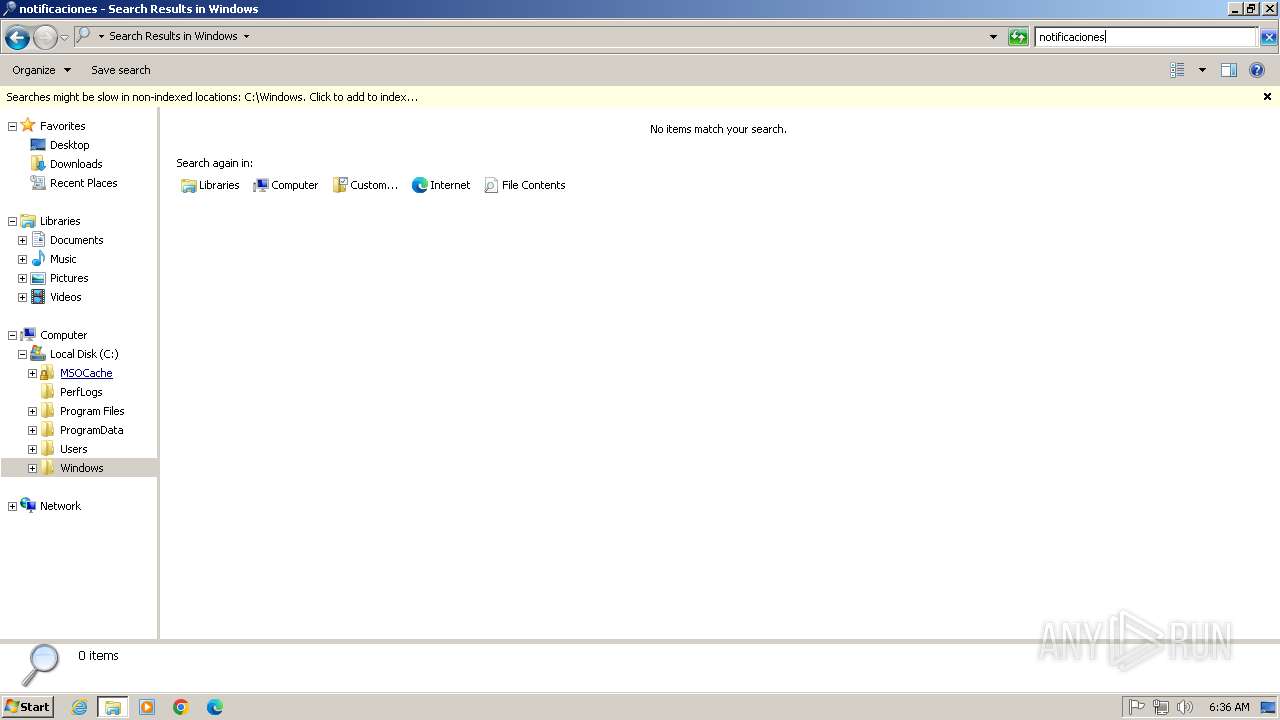1280x720 pixels.
Task: Select Network in the navigation pane
Action: coord(60,506)
